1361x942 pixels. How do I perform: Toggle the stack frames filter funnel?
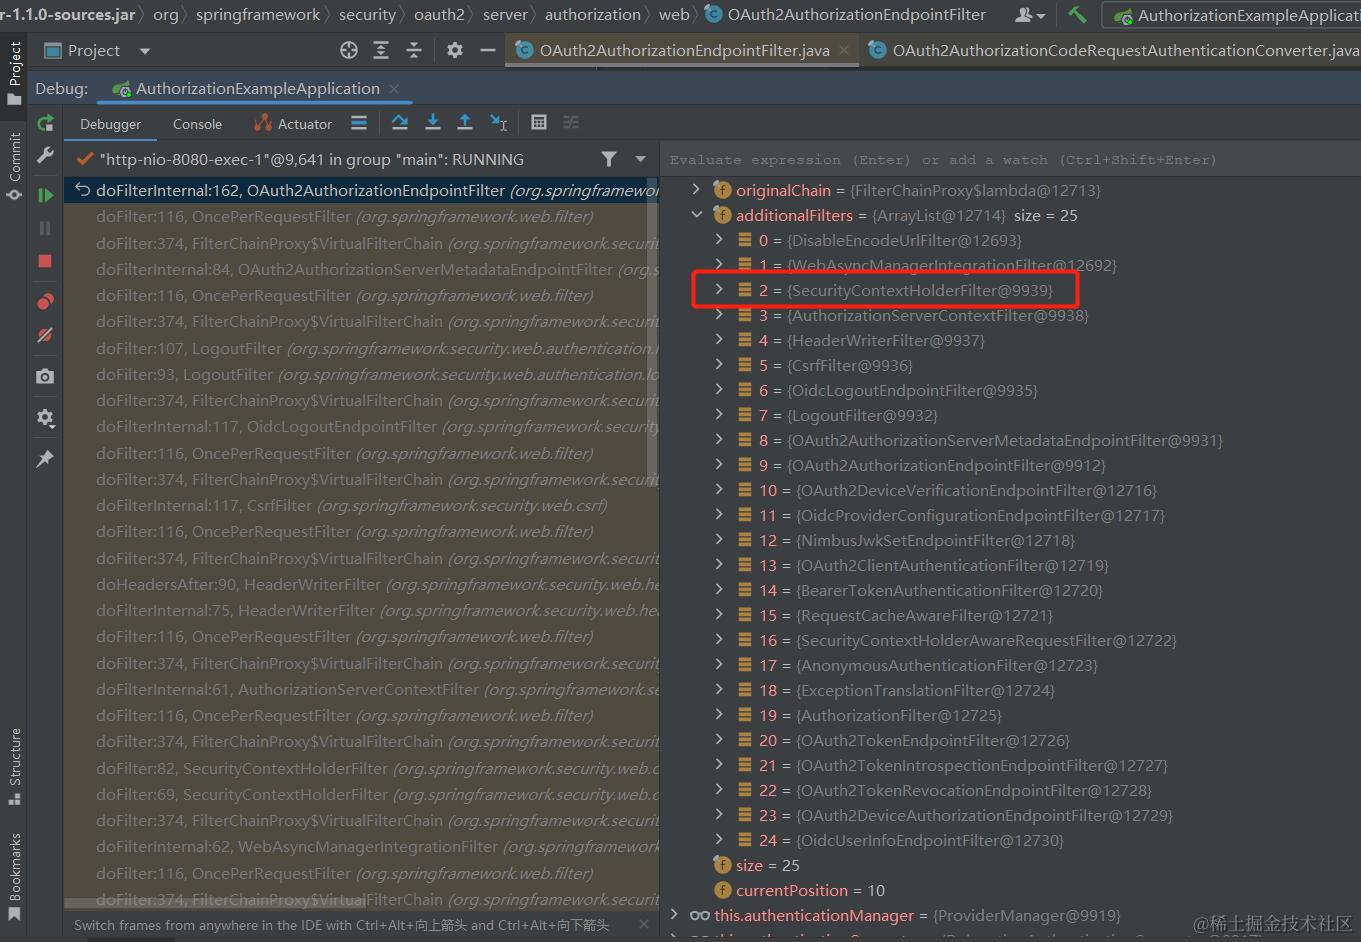610,159
